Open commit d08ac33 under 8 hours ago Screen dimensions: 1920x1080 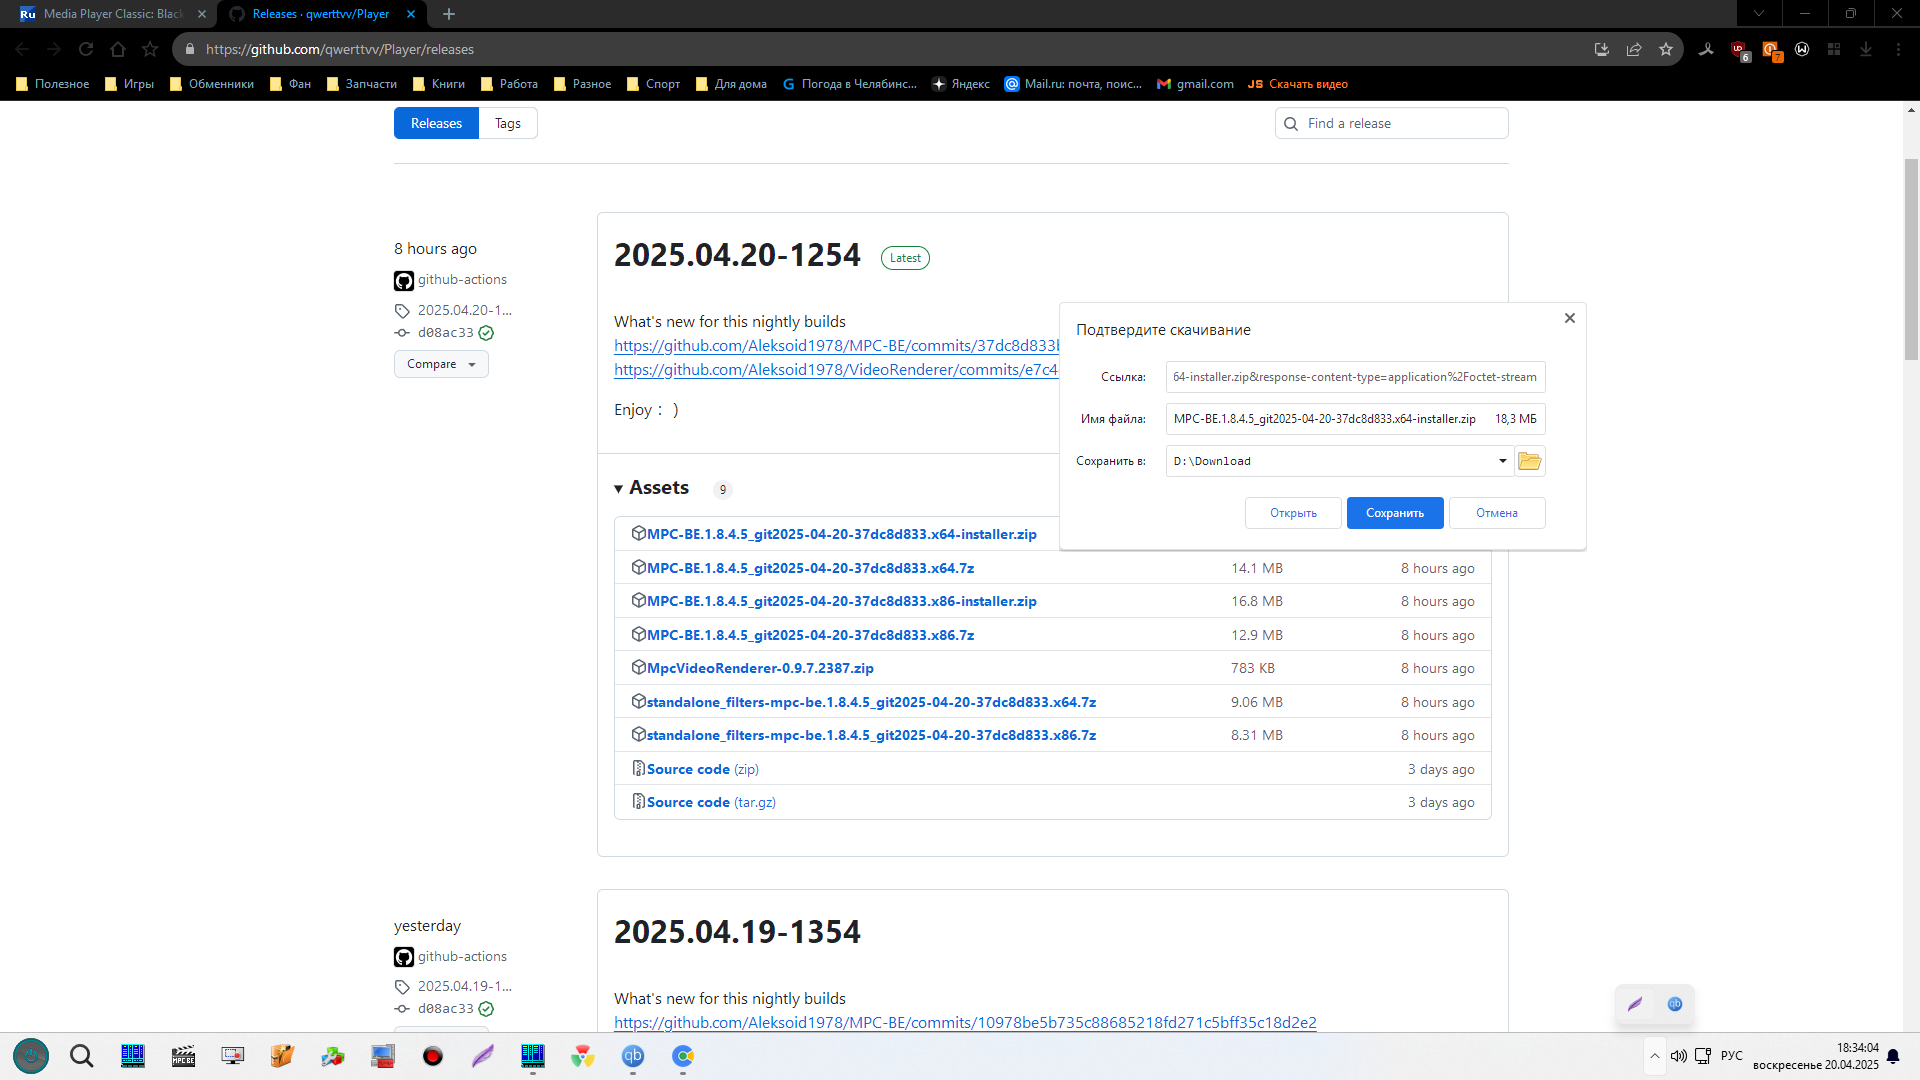445,333
